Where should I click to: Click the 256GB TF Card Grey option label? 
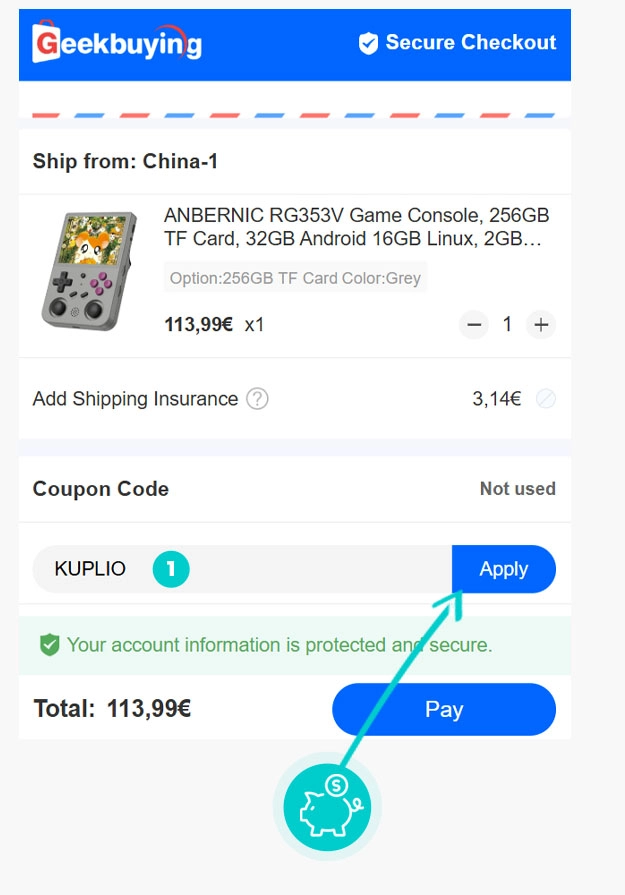click(x=295, y=278)
